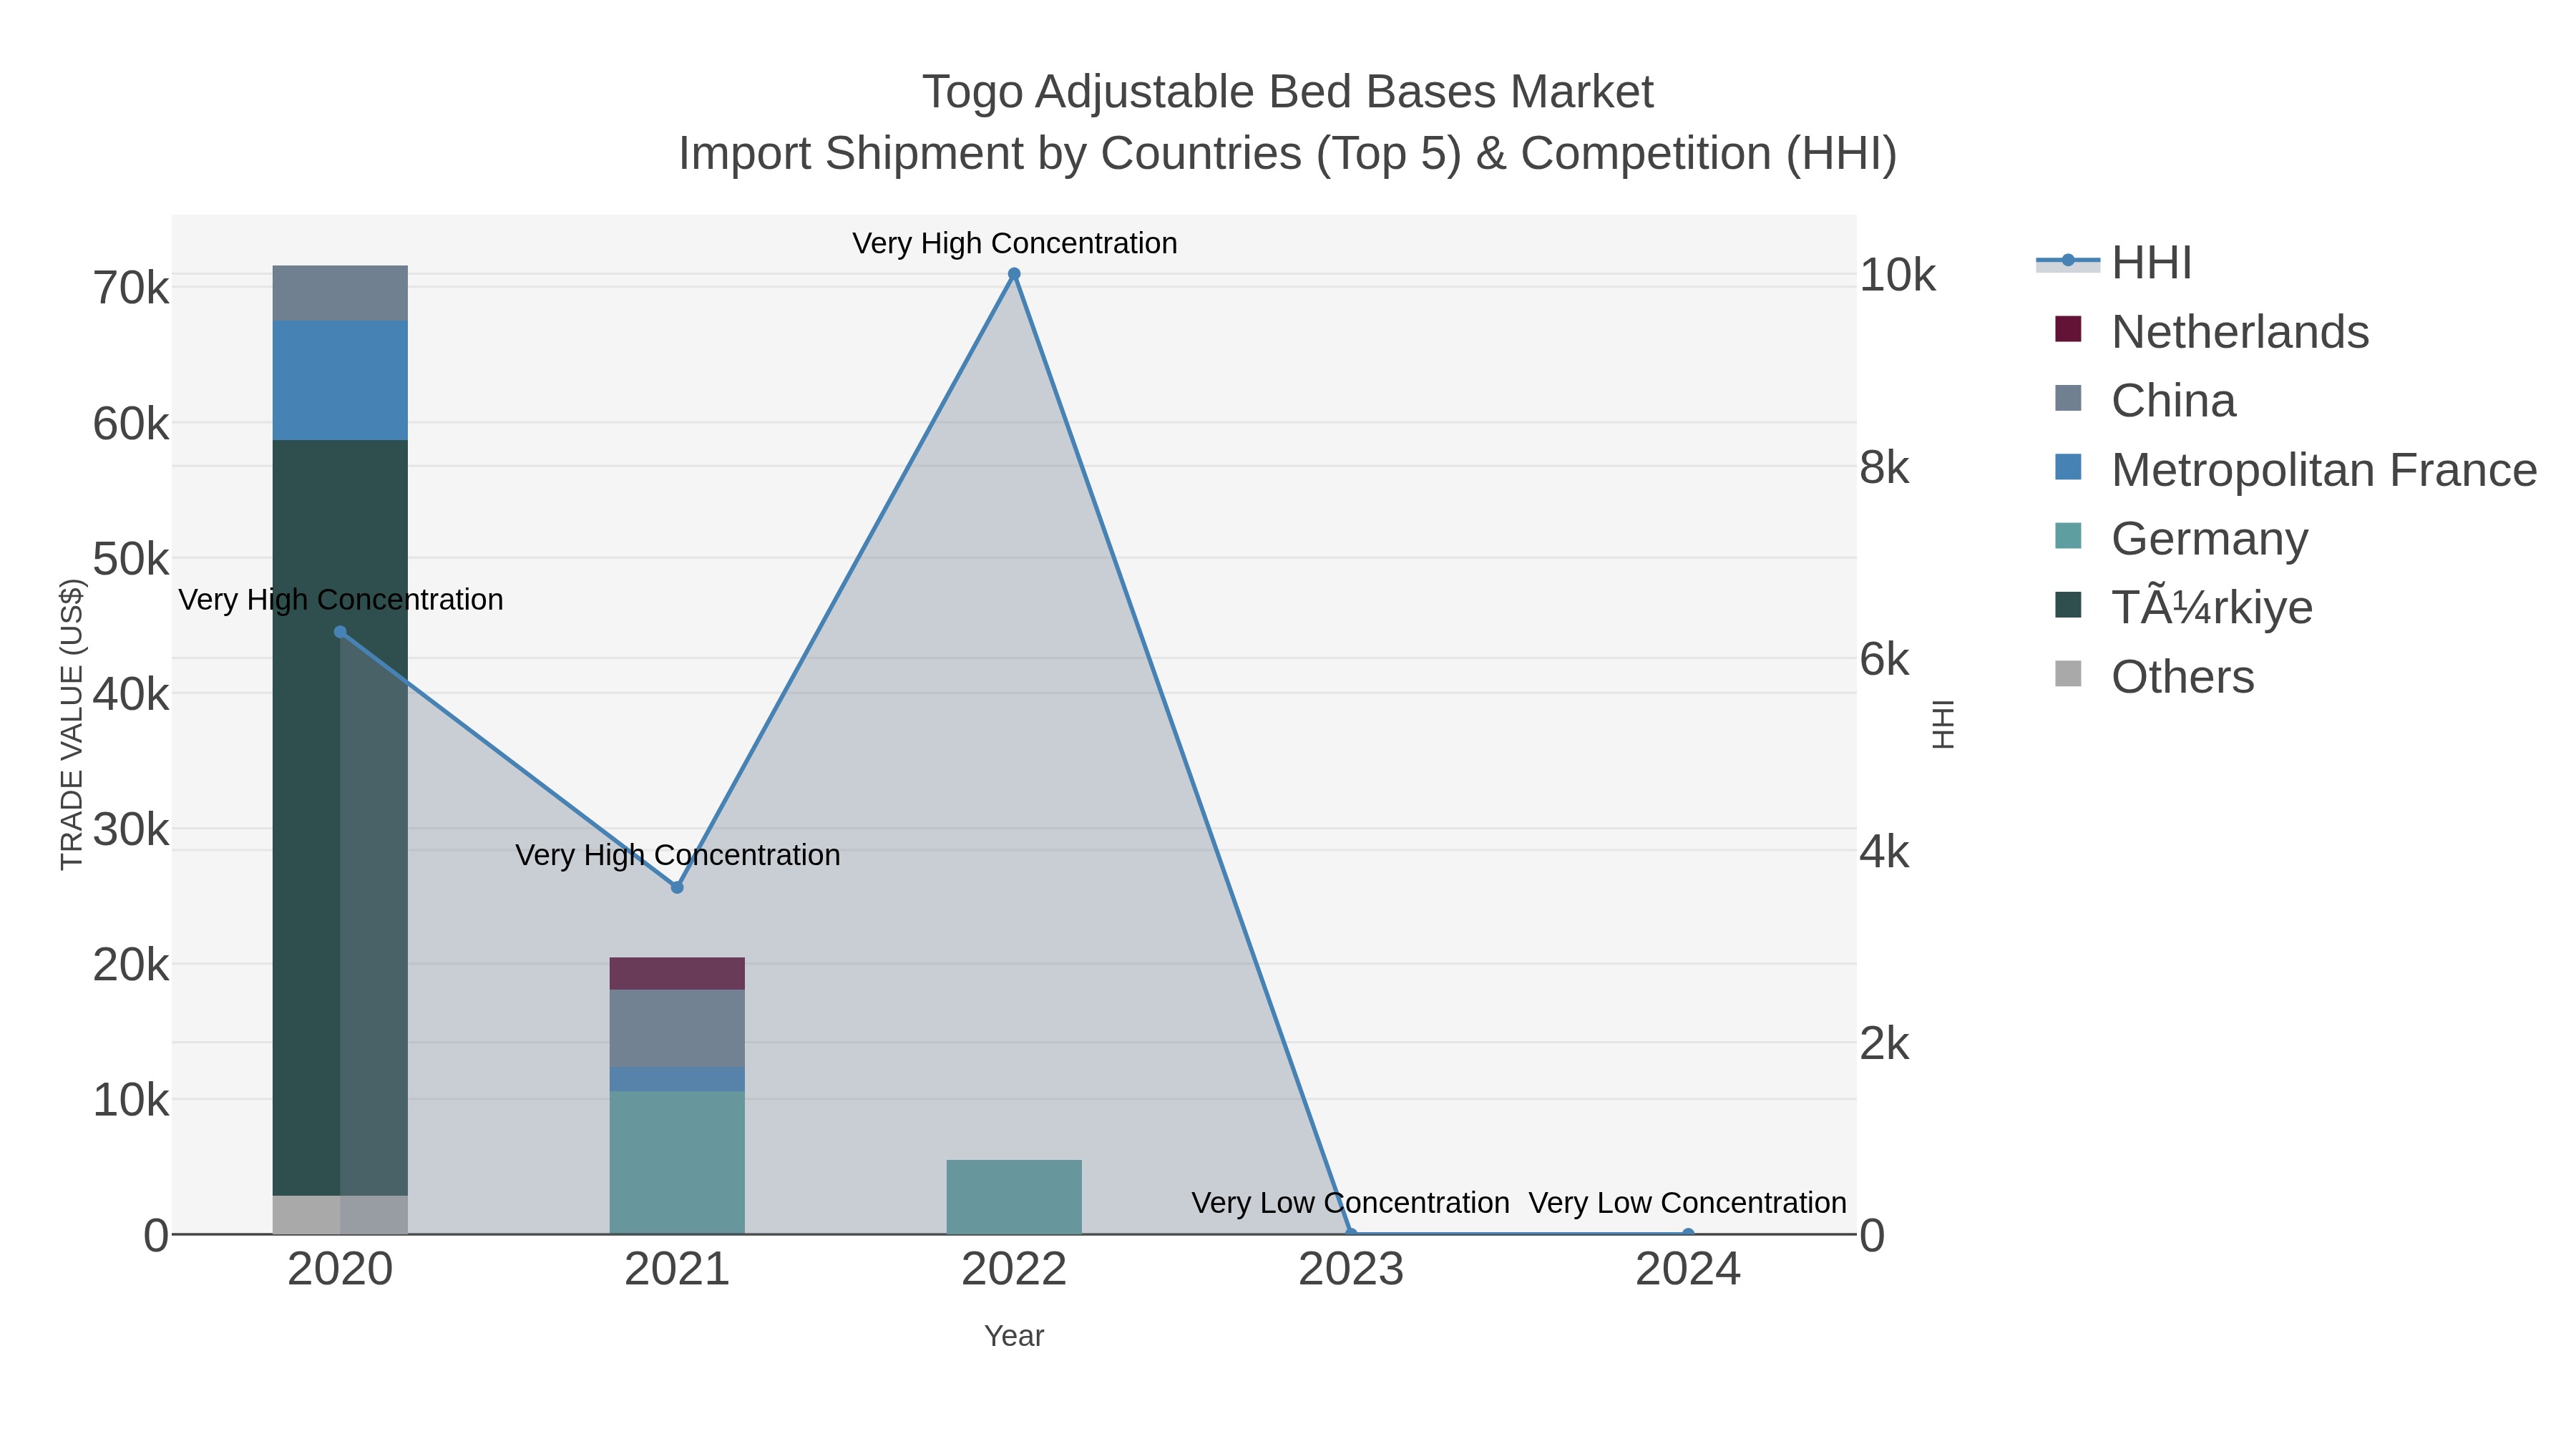This screenshot has height=1449, width=2576.
Task: Click the 70k left axis tick
Action: 131,288
